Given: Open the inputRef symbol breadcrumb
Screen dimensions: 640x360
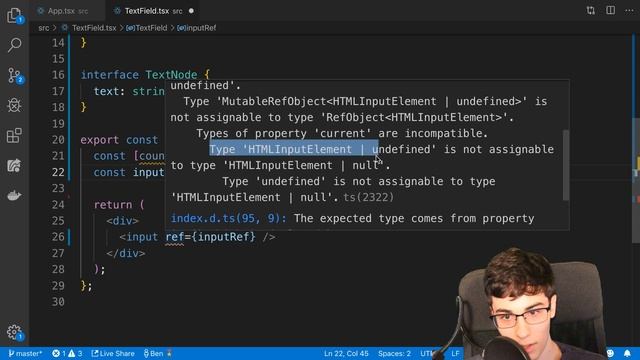Looking at the screenshot, I should (197, 28).
